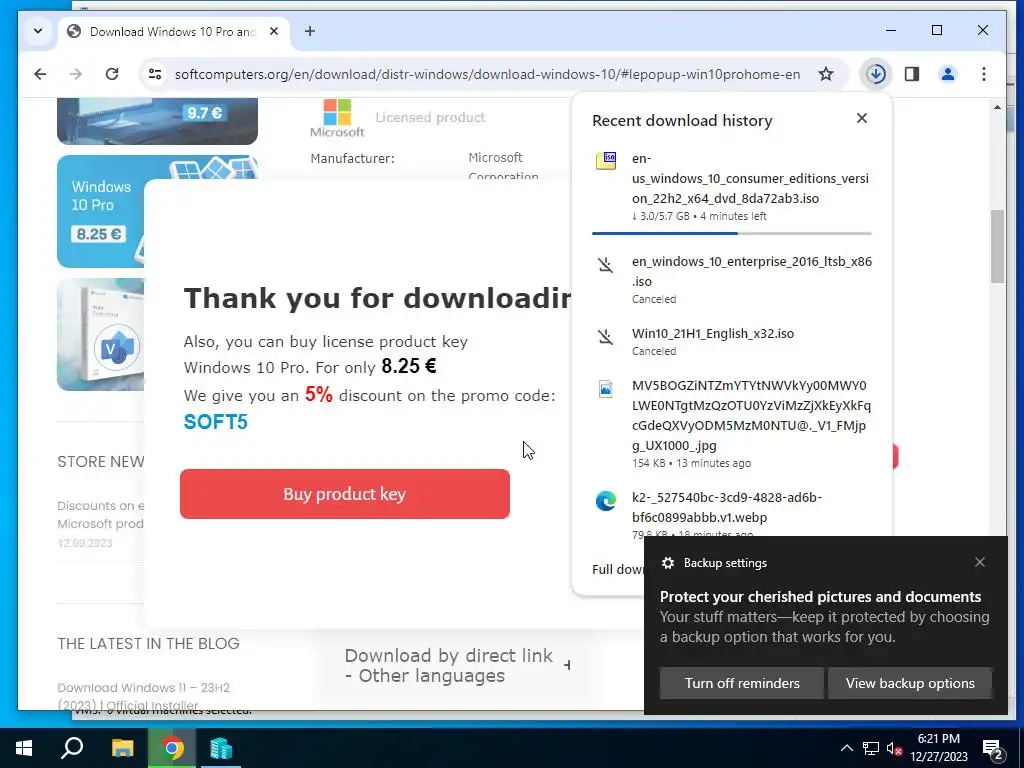
Task: Open the en-us_windows_10_consumer_editions ISO download entry
Action: pyautogui.click(x=731, y=187)
